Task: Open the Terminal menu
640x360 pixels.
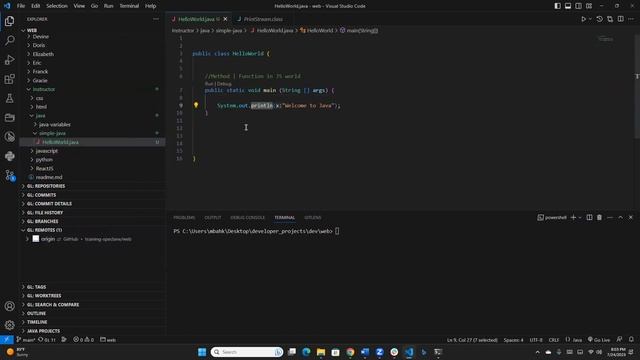Action: coord(129,6)
